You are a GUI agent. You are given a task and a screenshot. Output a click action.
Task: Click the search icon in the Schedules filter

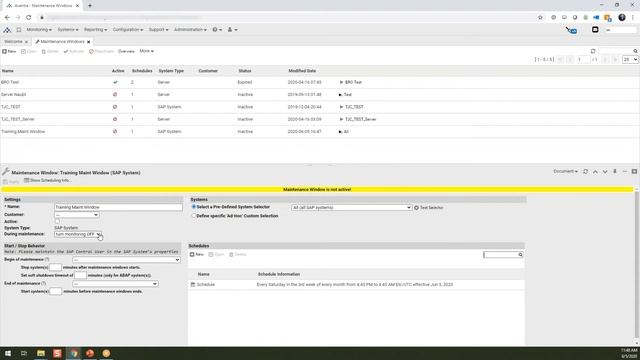520,255
